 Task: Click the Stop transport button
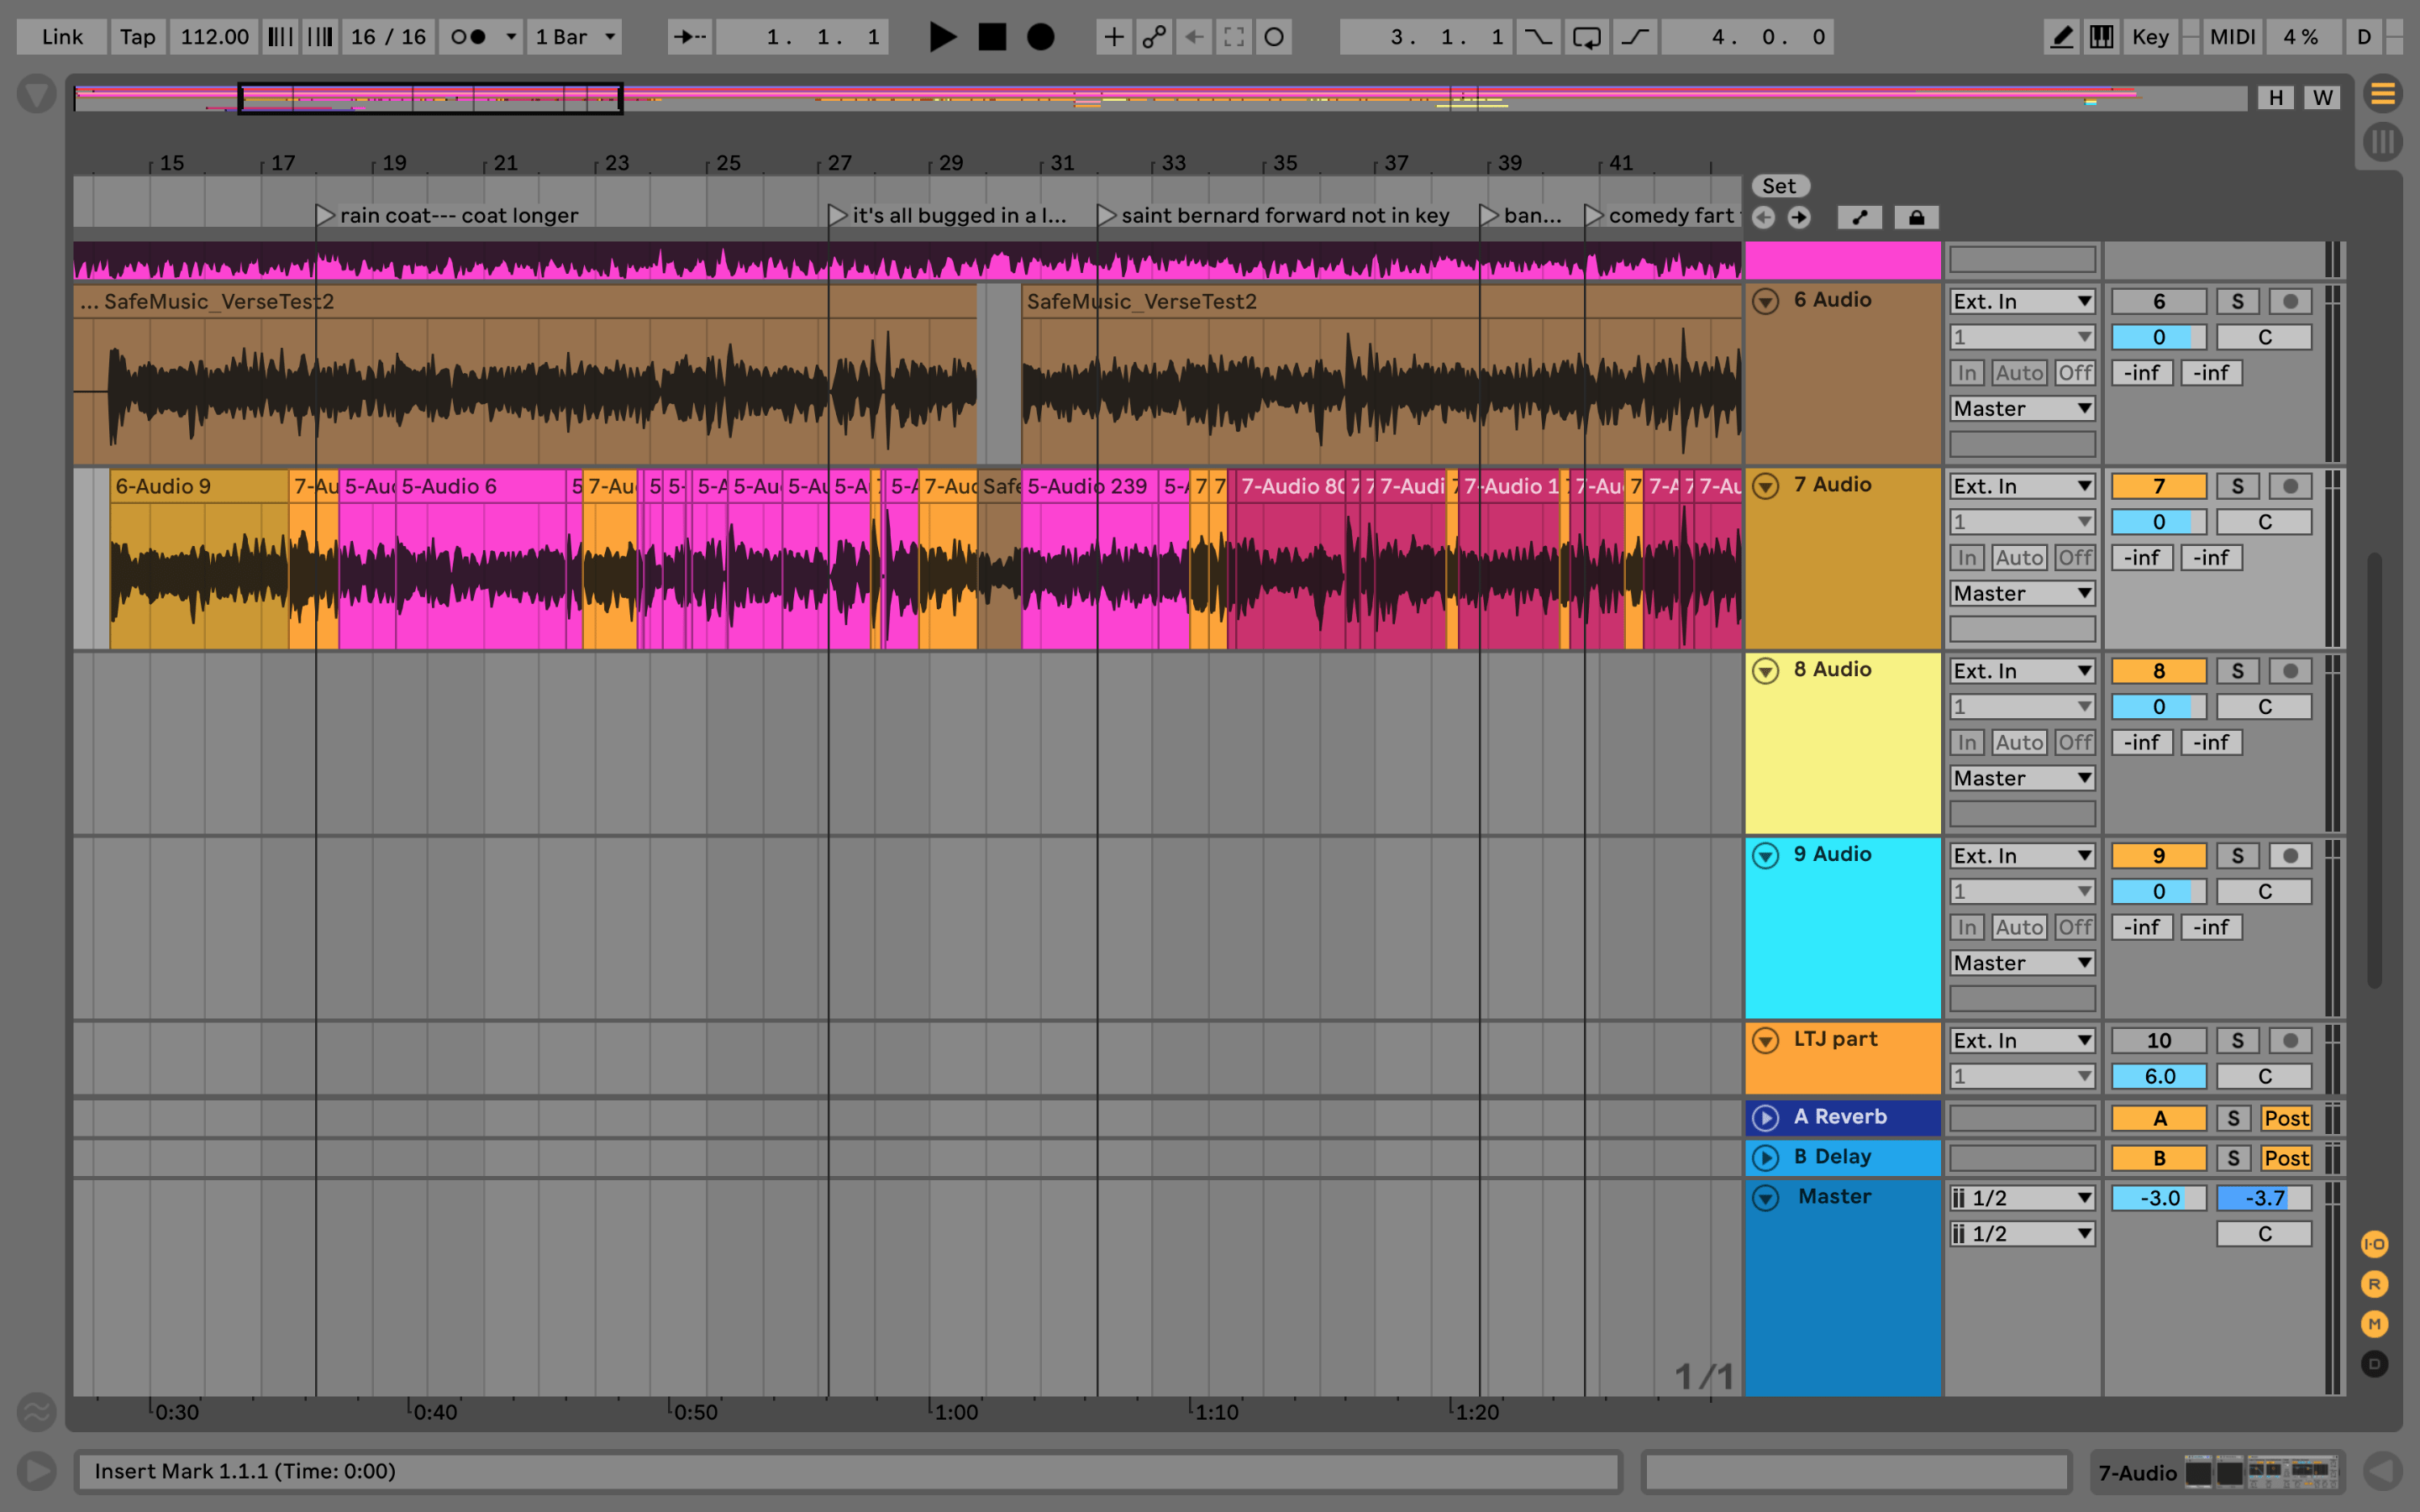tap(991, 37)
